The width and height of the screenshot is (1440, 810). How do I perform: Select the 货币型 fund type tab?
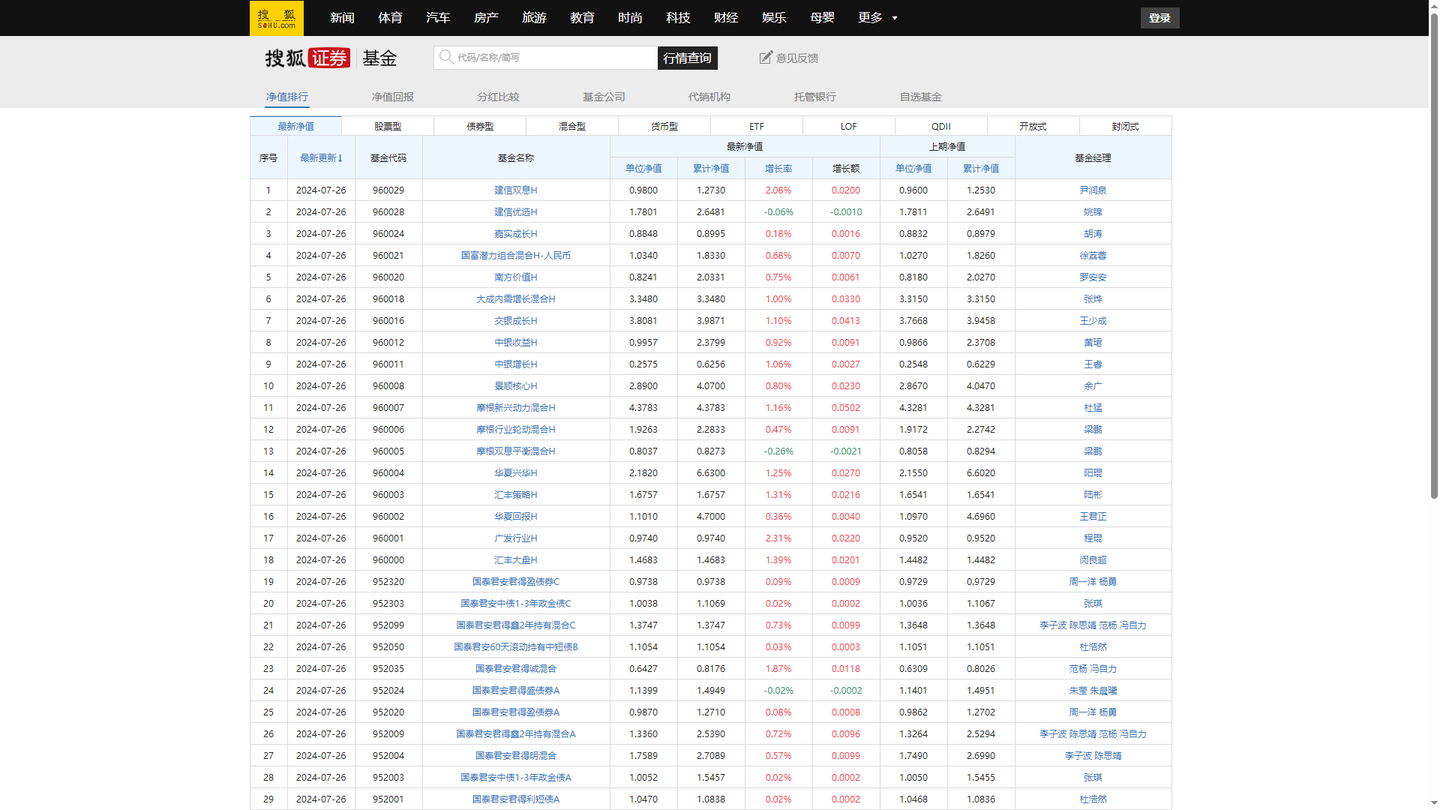pos(664,126)
